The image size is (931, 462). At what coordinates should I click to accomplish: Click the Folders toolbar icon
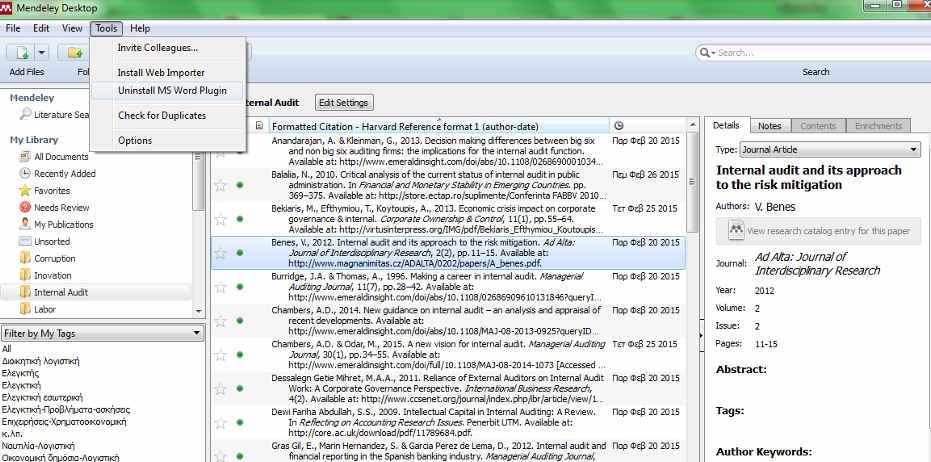tap(74, 53)
